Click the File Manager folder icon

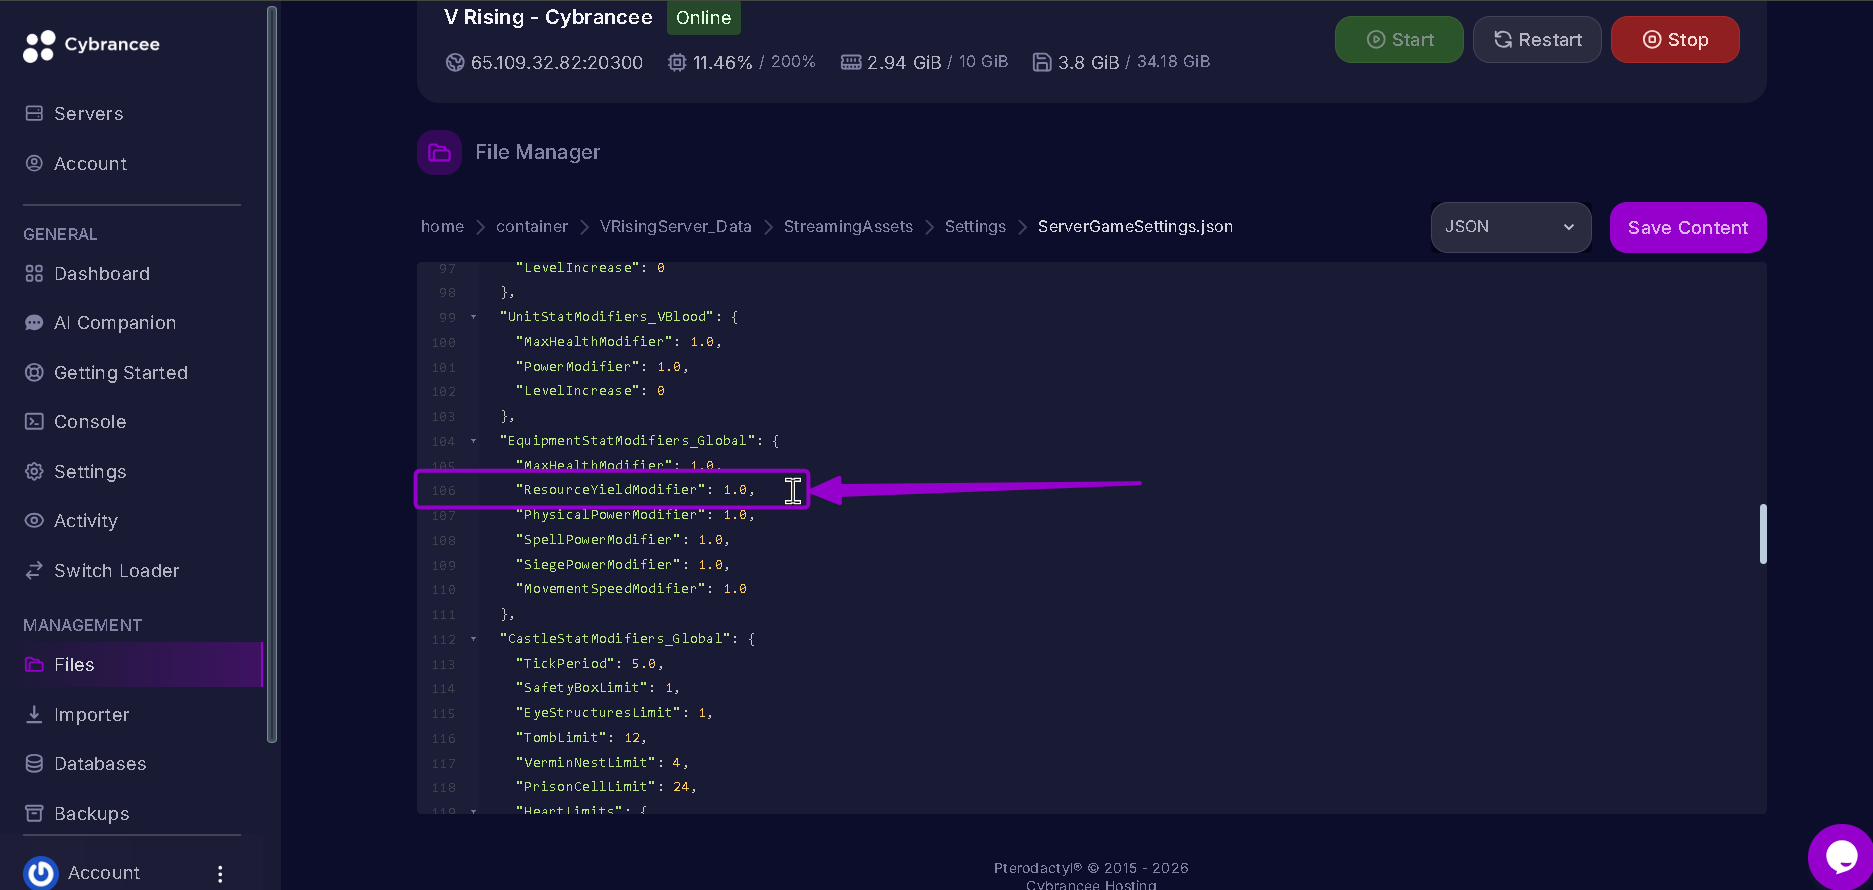439,152
